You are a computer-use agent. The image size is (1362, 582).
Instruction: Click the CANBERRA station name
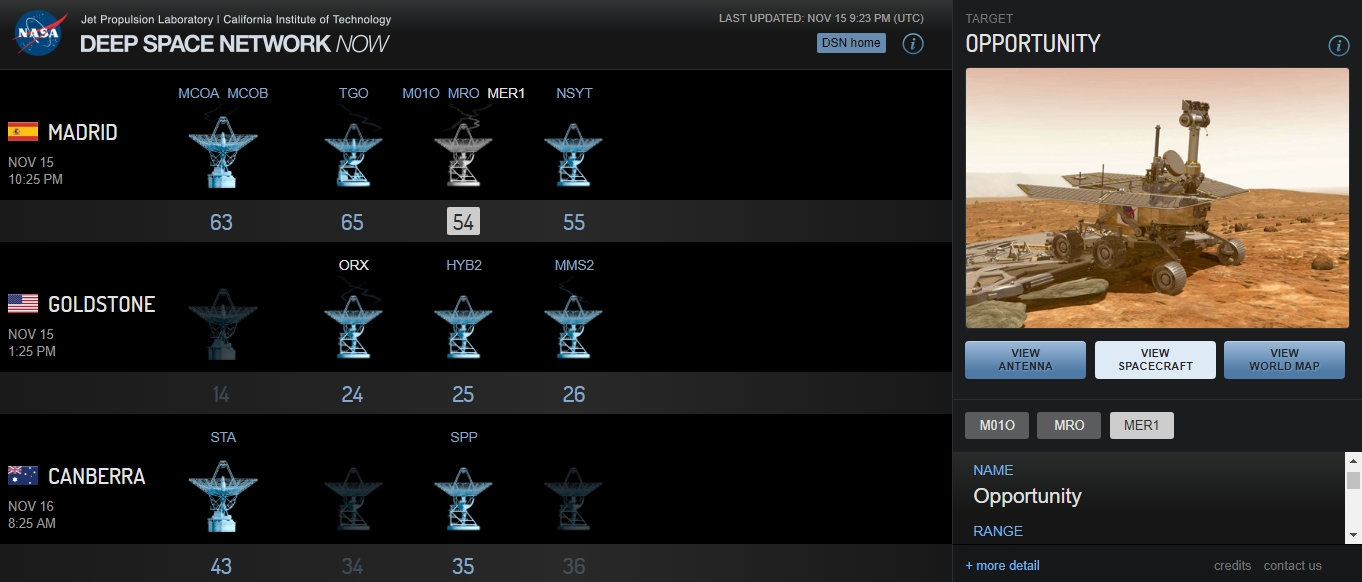pos(97,476)
